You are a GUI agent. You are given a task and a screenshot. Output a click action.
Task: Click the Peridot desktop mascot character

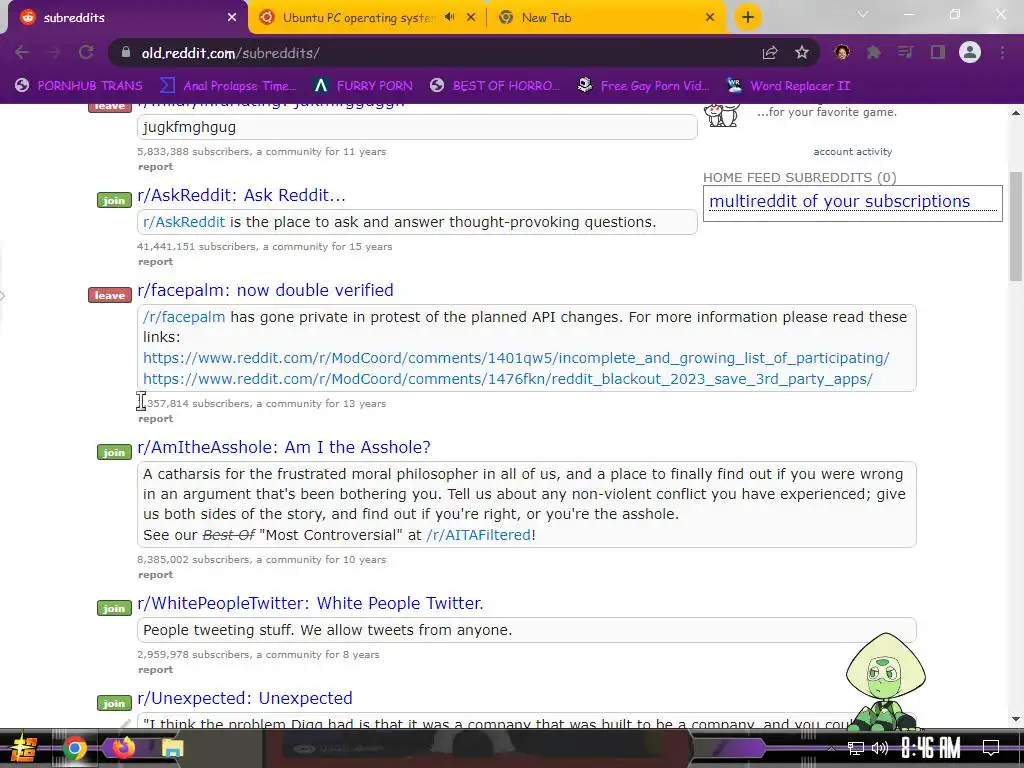(884, 682)
